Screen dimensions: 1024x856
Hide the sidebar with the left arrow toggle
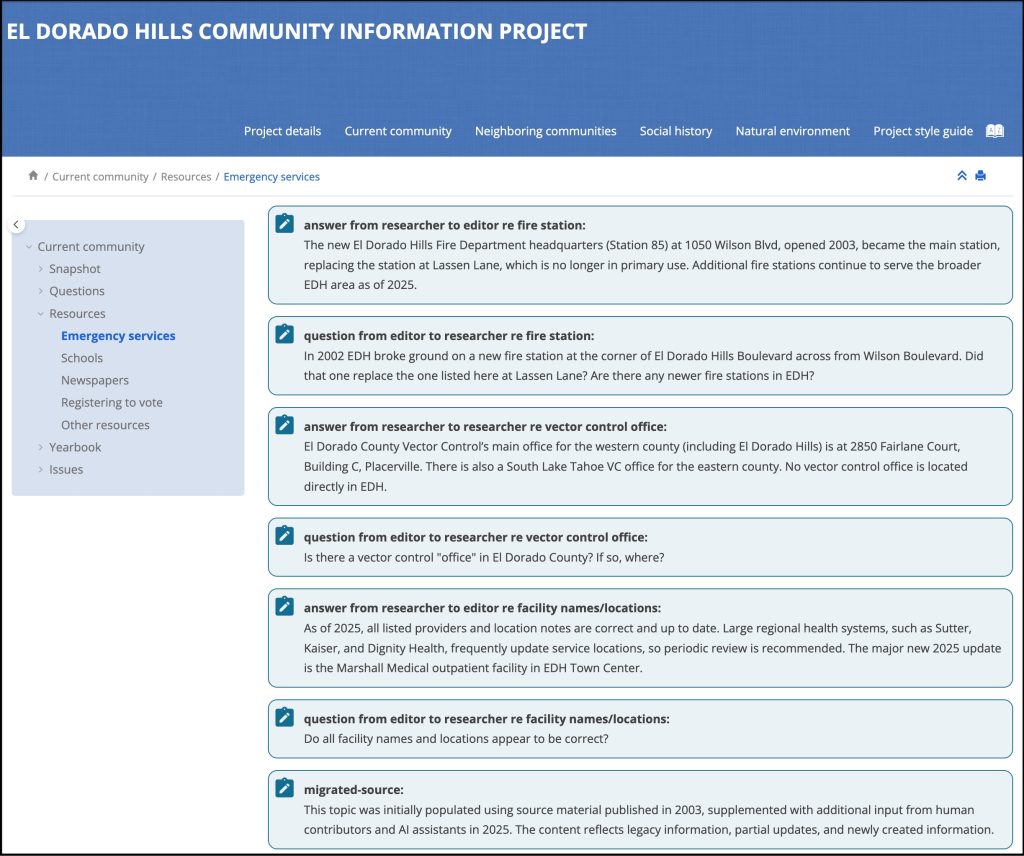pyautogui.click(x=17, y=225)
